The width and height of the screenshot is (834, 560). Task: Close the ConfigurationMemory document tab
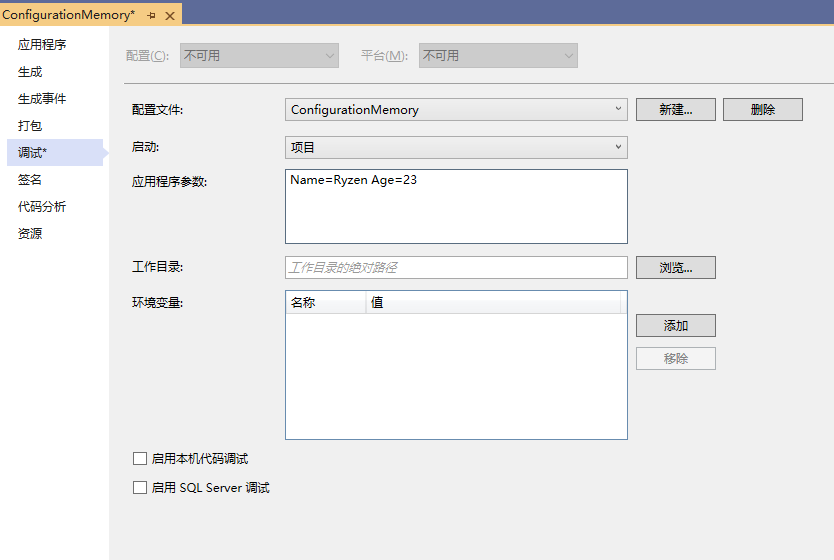[170, 15]
